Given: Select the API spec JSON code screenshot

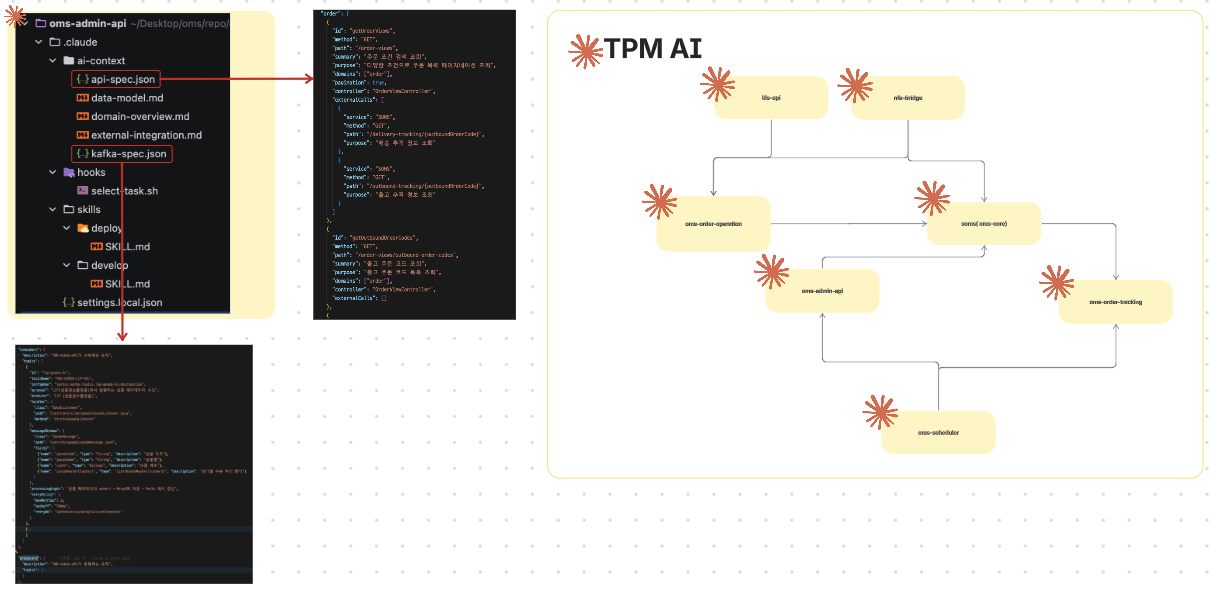Looking at the screenshot, I should tap(414, 165).
